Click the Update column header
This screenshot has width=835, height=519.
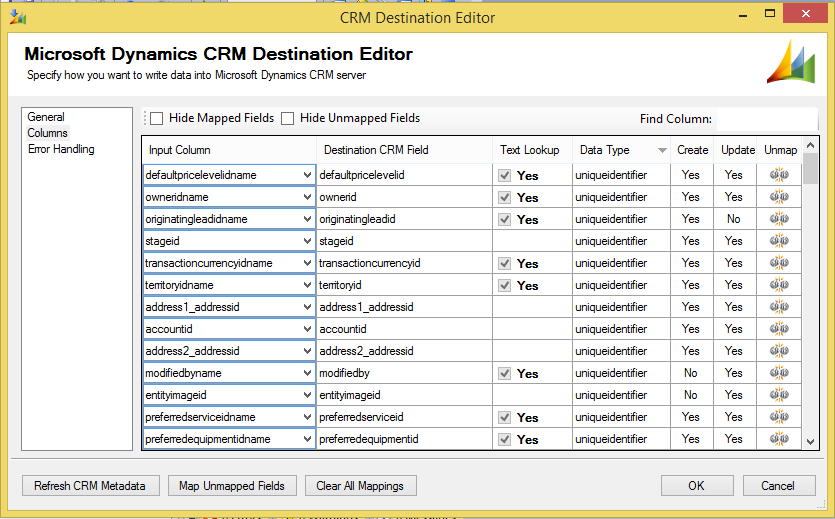(x=735, y=150)
